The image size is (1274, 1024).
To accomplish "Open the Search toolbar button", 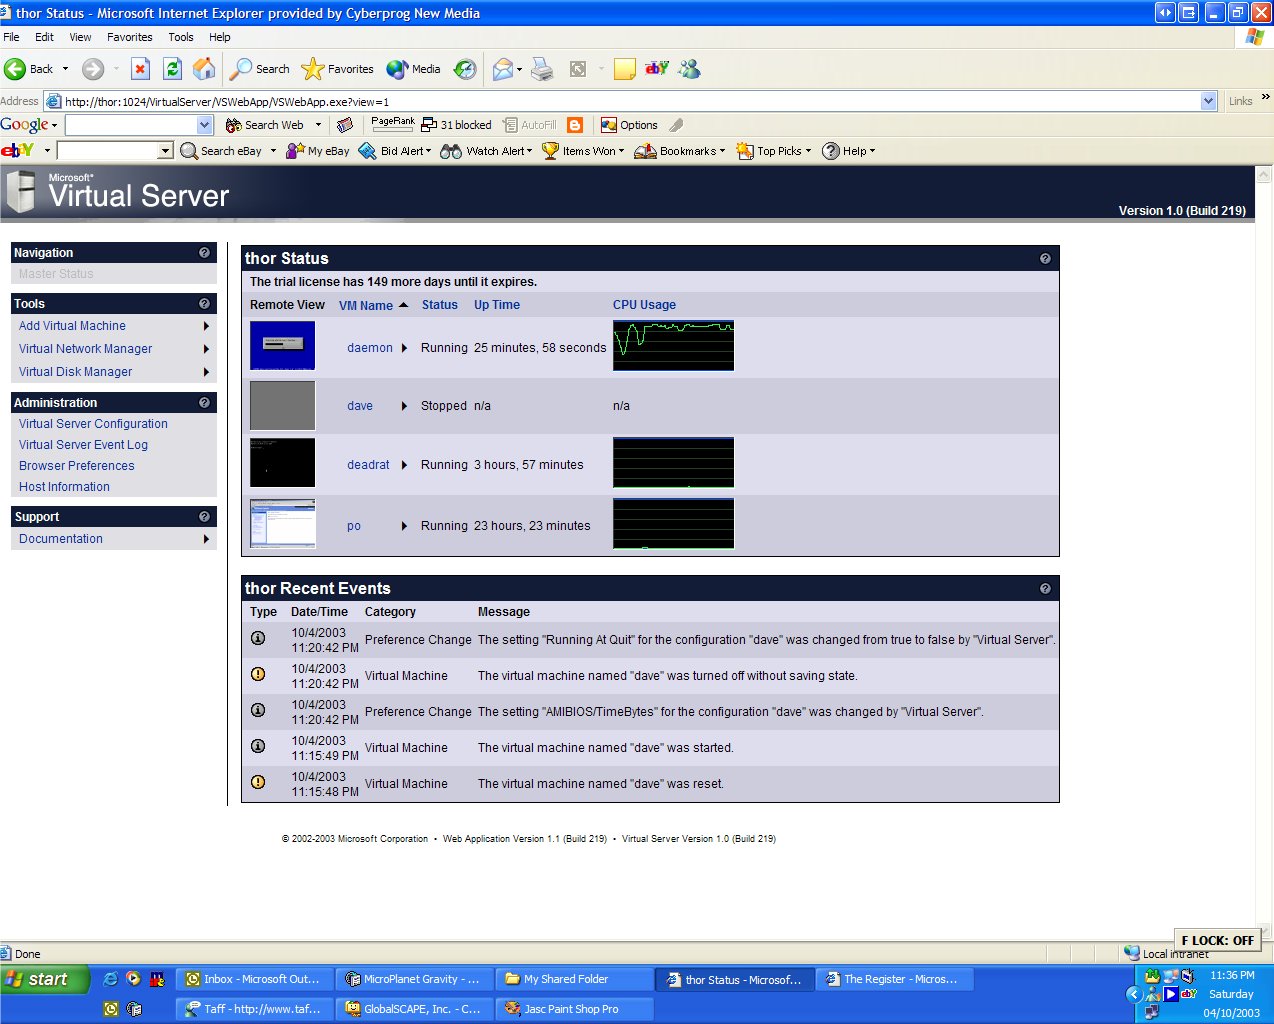I will click(x=260, y=69).
